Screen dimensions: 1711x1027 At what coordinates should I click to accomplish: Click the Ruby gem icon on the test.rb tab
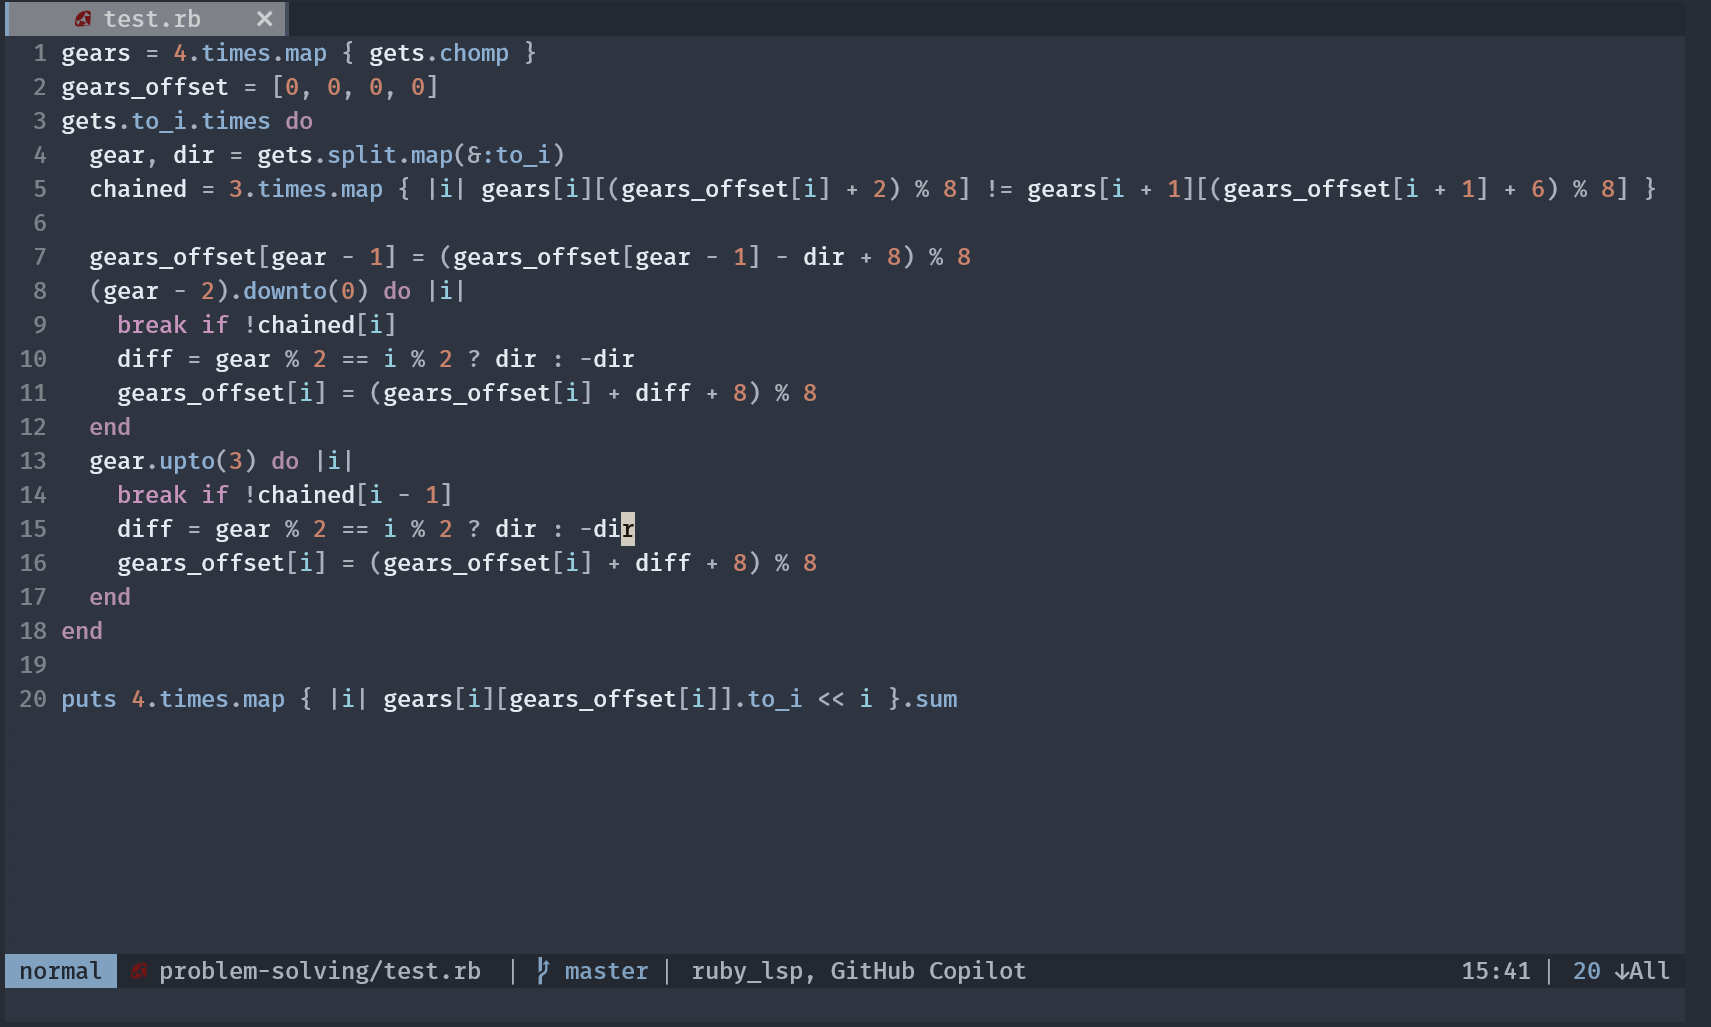click(83, 18)
